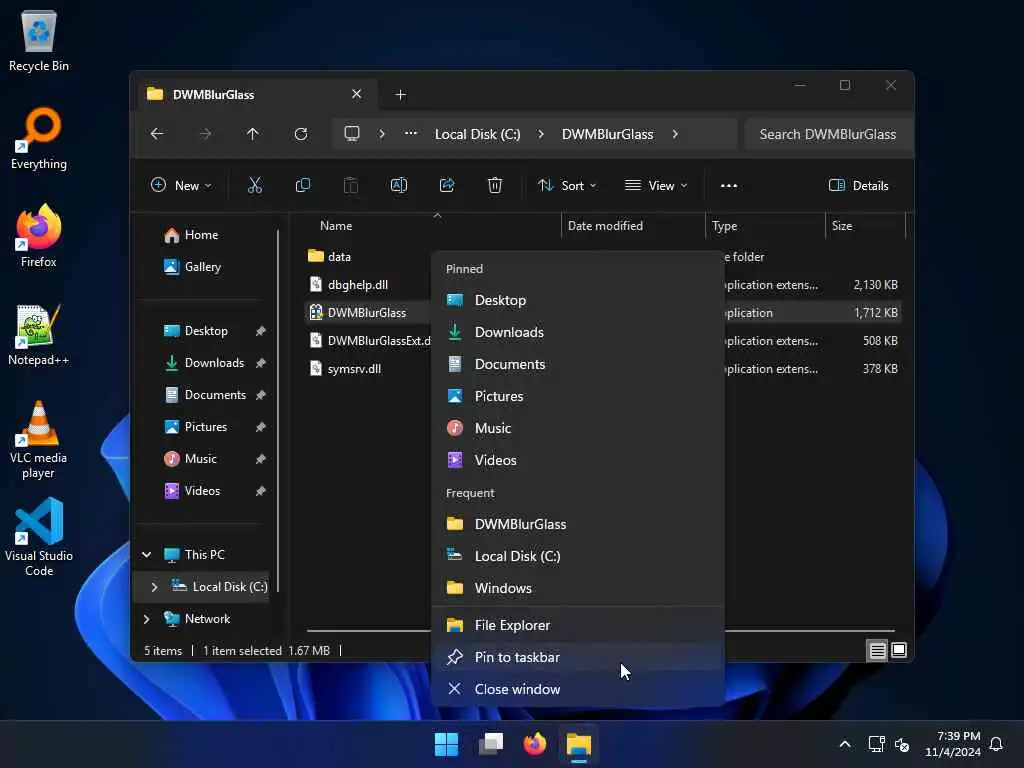Viewport: 1024px width, 768px height.
Task: Select Downloads in jump list
Action: click(x=578, y=332)
